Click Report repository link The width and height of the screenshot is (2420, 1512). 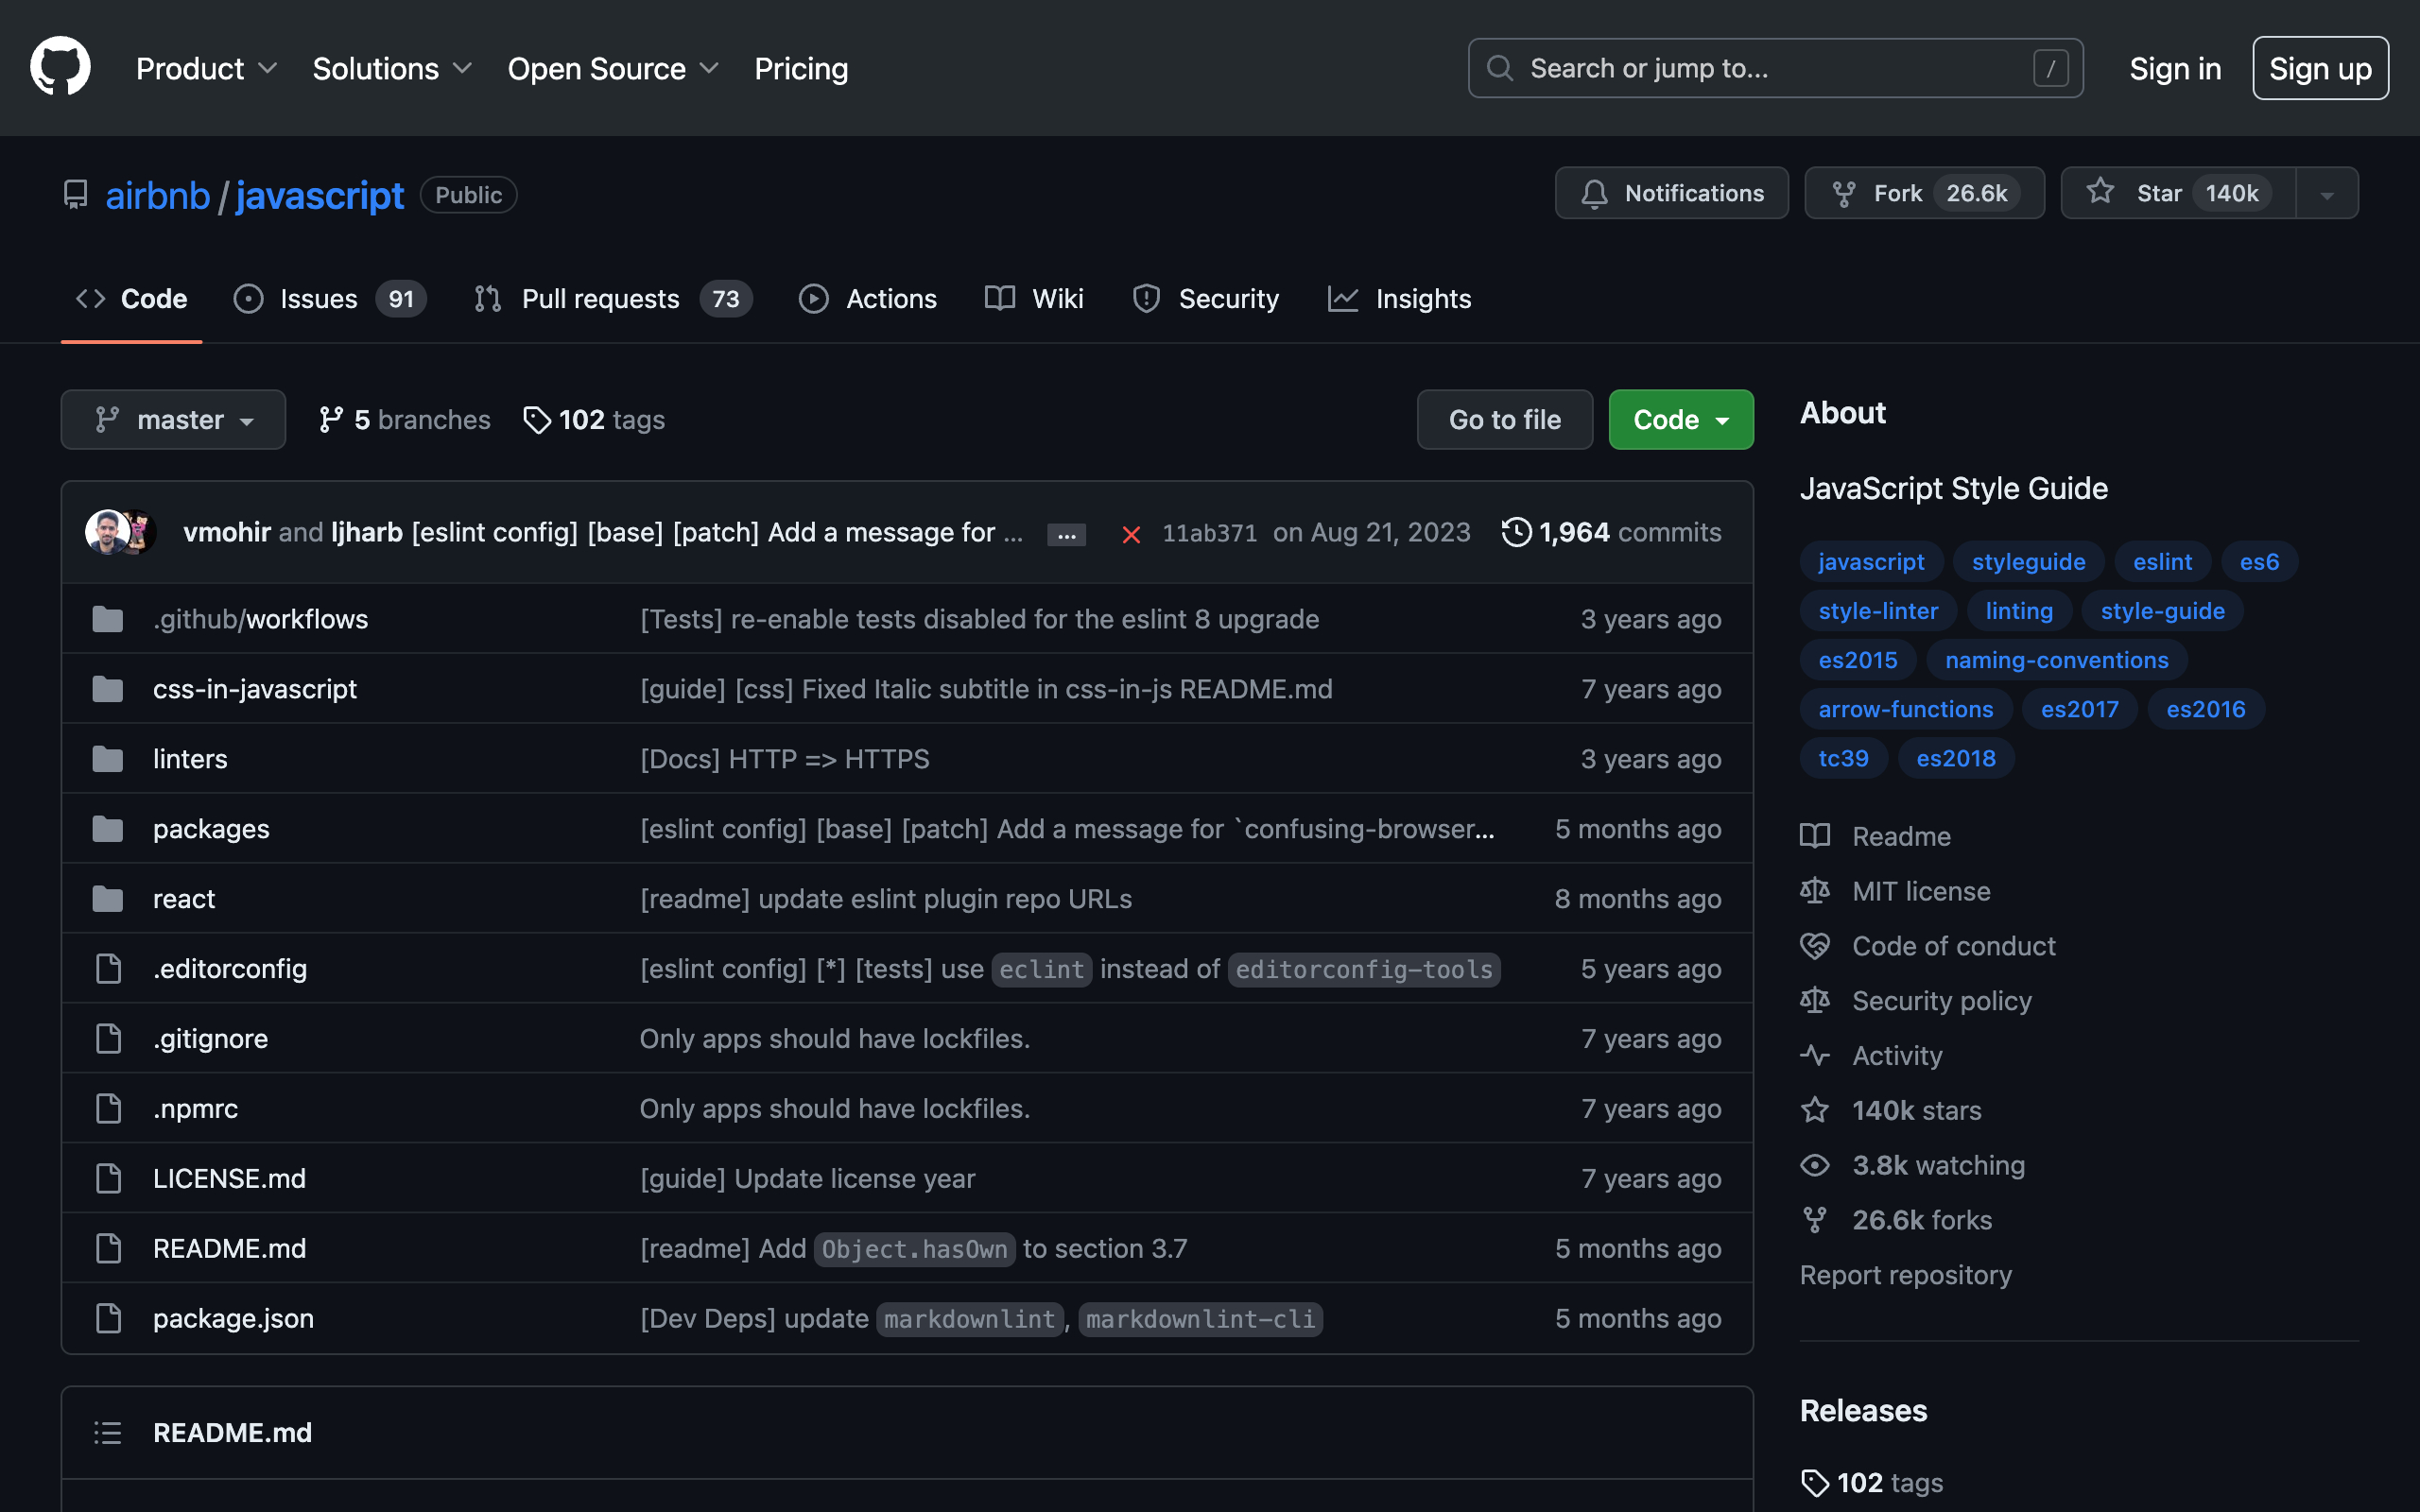[1905, 1275]
